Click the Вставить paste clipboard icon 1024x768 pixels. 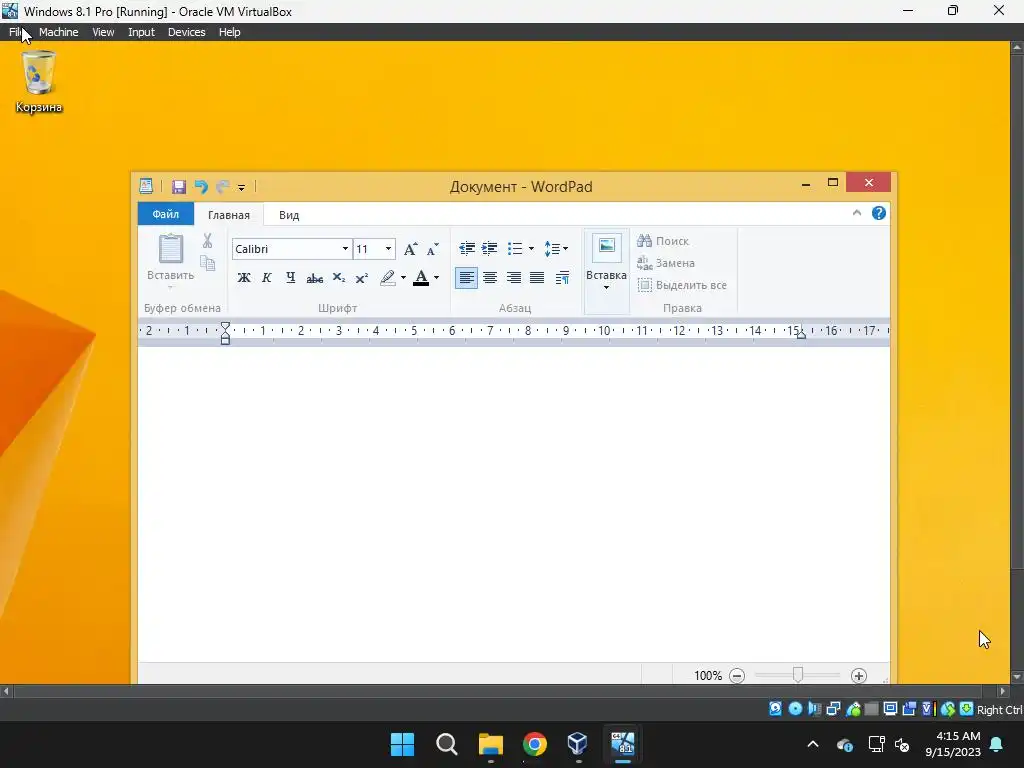click(x=170, y=249)
